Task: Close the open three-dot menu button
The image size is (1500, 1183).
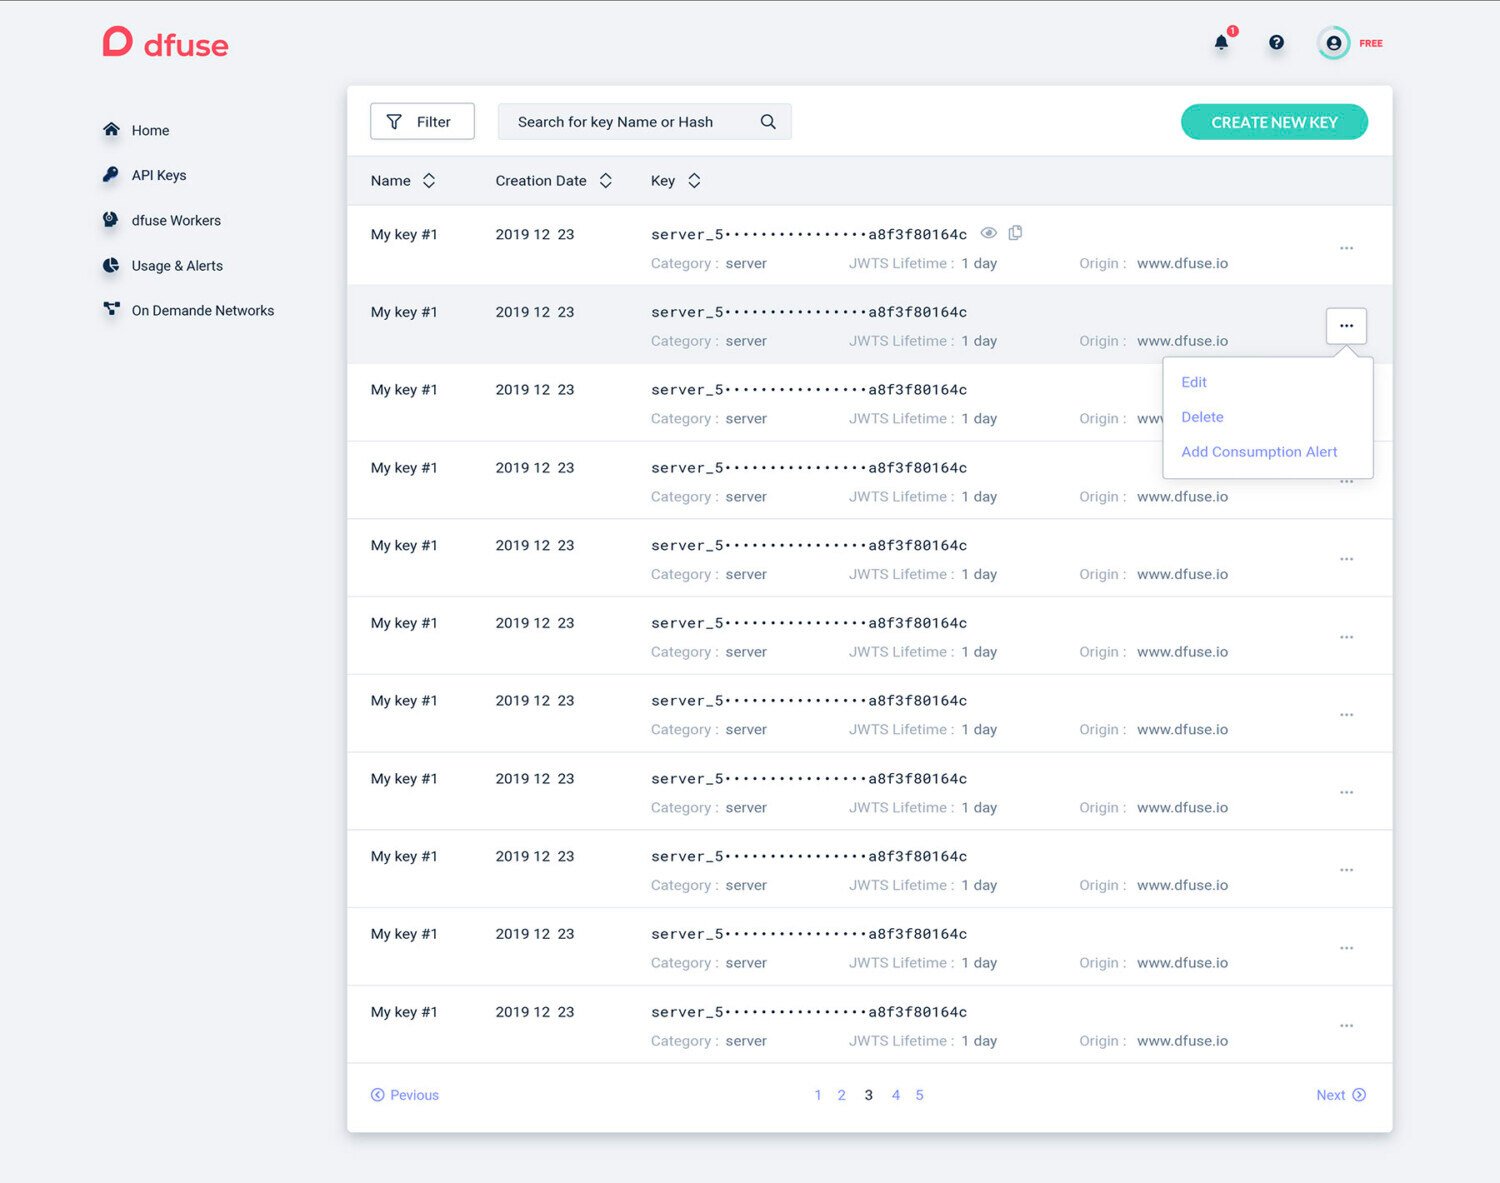Action: 1346,326
